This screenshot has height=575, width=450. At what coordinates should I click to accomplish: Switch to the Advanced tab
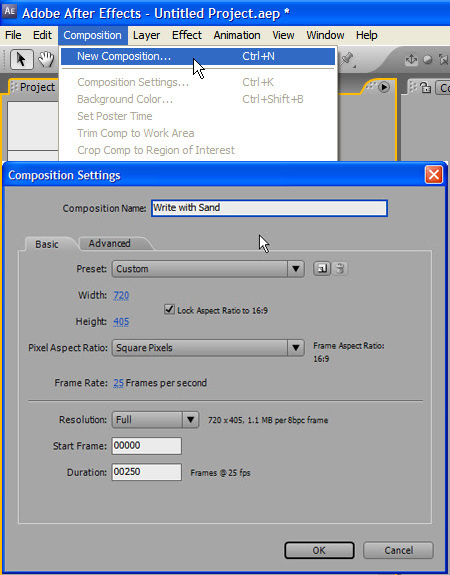coord(109,243)
